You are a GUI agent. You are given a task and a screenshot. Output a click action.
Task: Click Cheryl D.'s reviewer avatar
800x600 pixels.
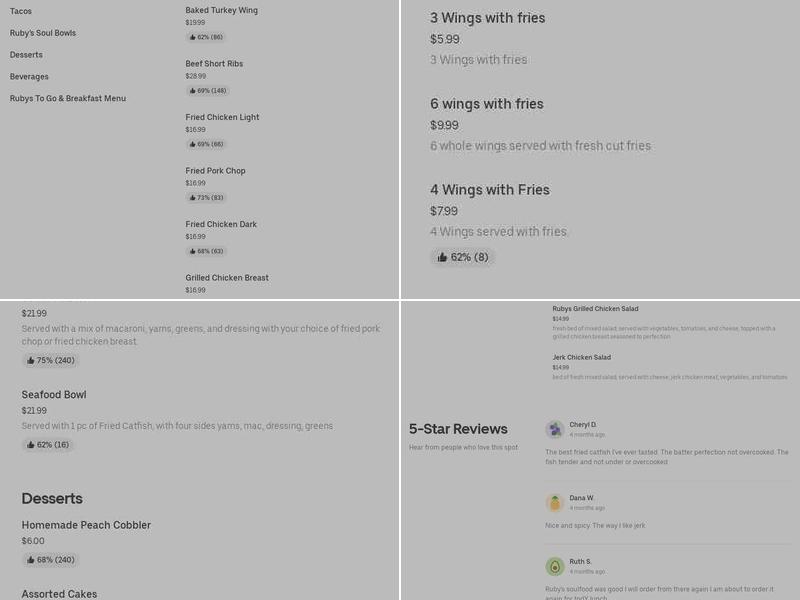click(555, 429)
